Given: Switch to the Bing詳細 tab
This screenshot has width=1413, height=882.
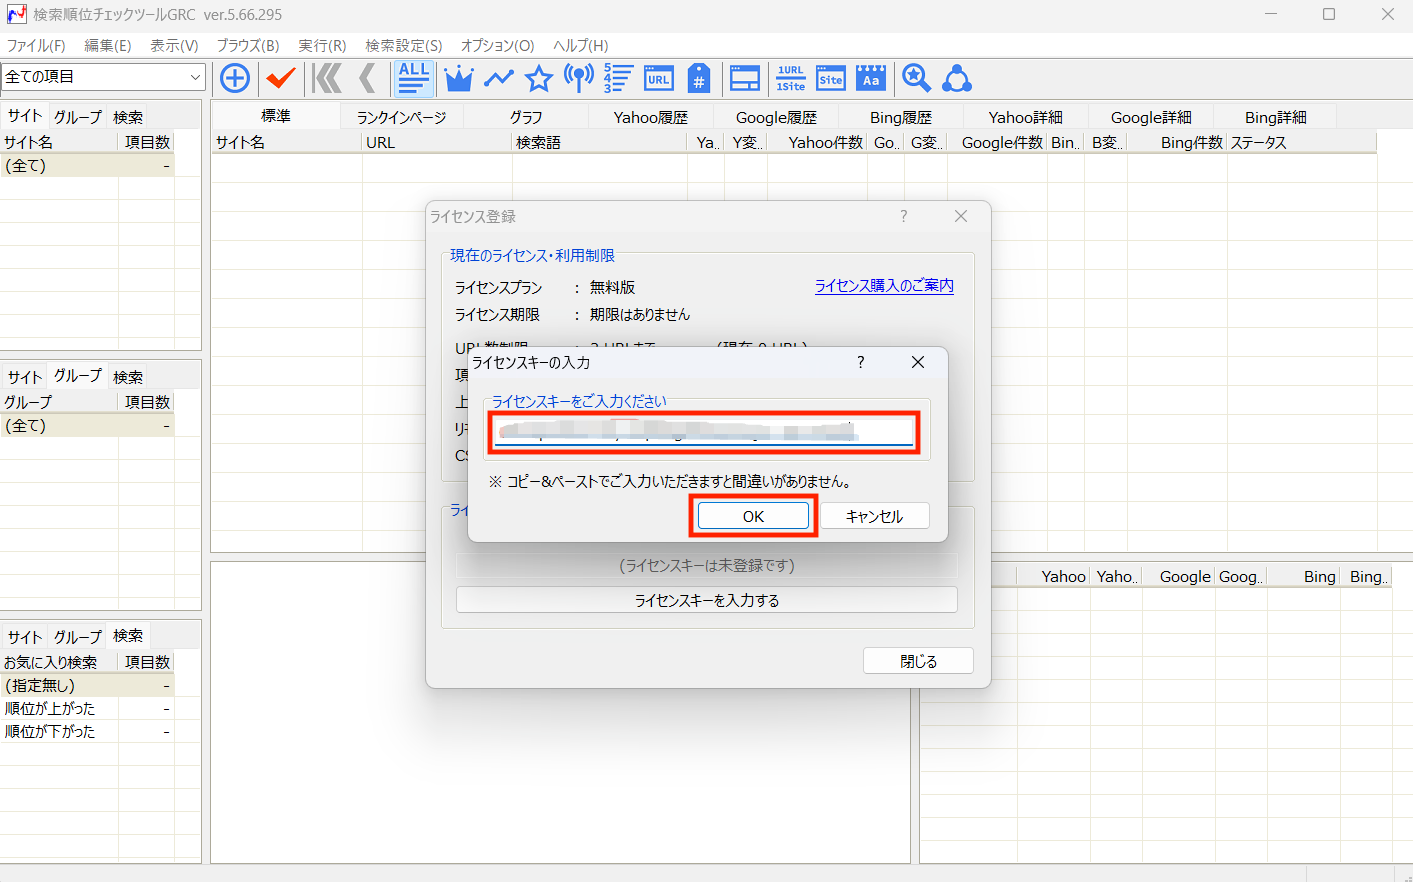Looking at the screenshot, I should point(1276,117).
